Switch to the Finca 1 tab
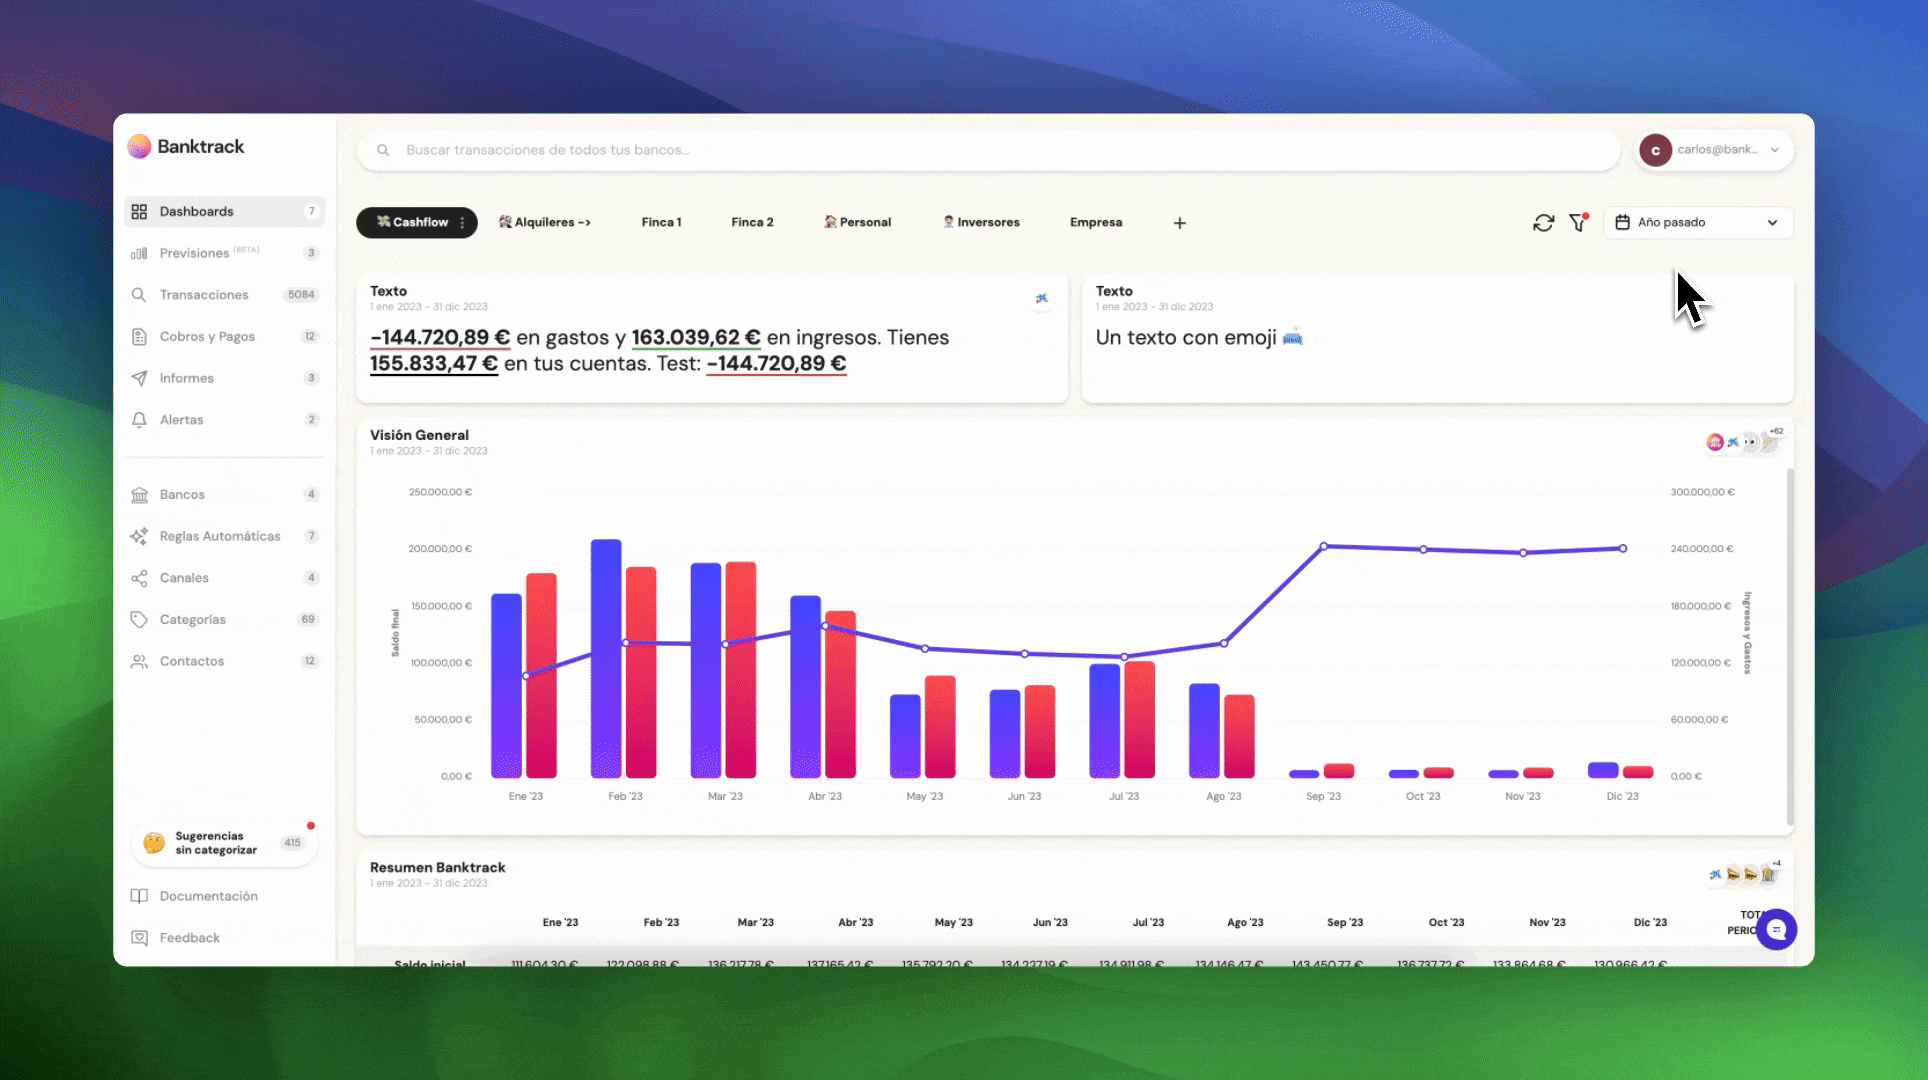 (x=661, y=223)
